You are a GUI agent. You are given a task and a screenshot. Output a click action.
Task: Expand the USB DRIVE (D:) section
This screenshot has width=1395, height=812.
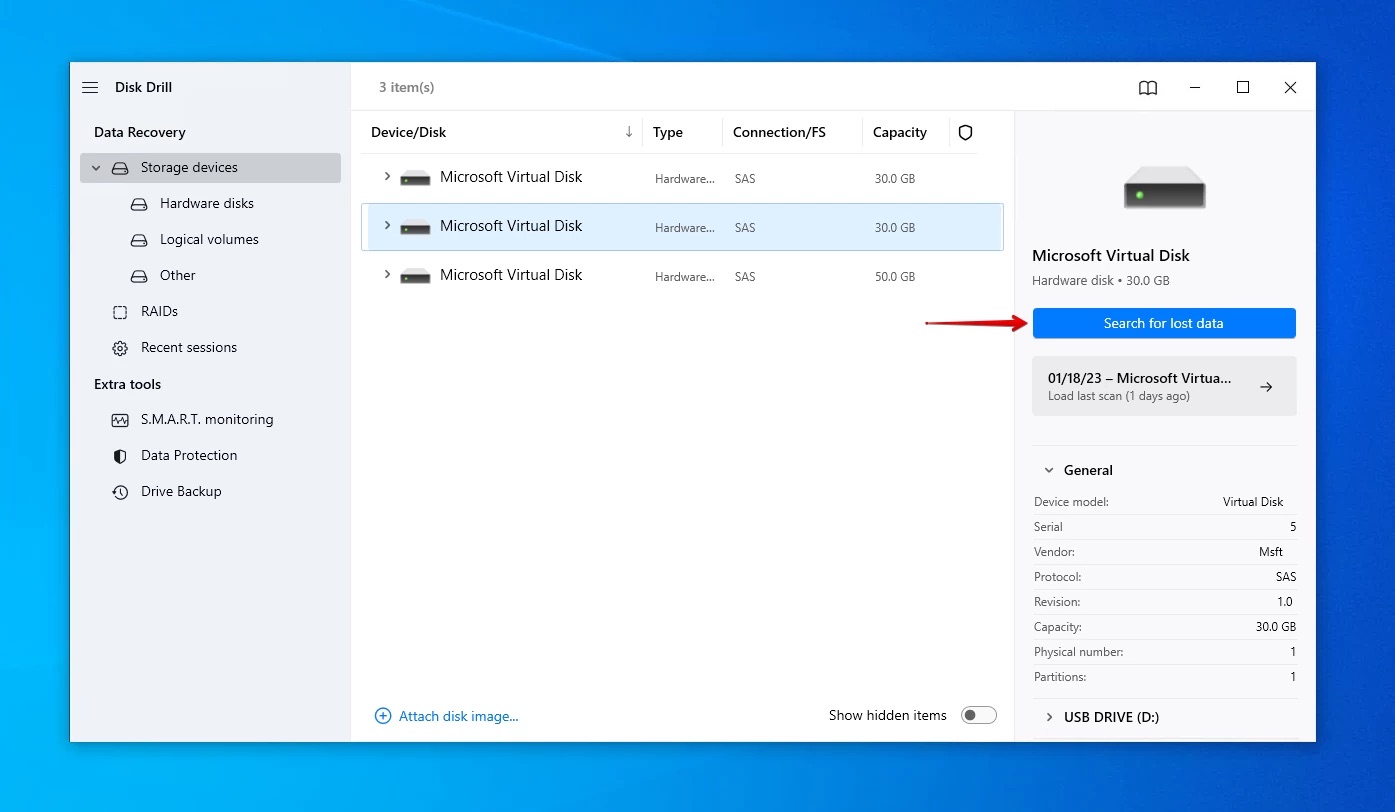(x=1049, y=717)
